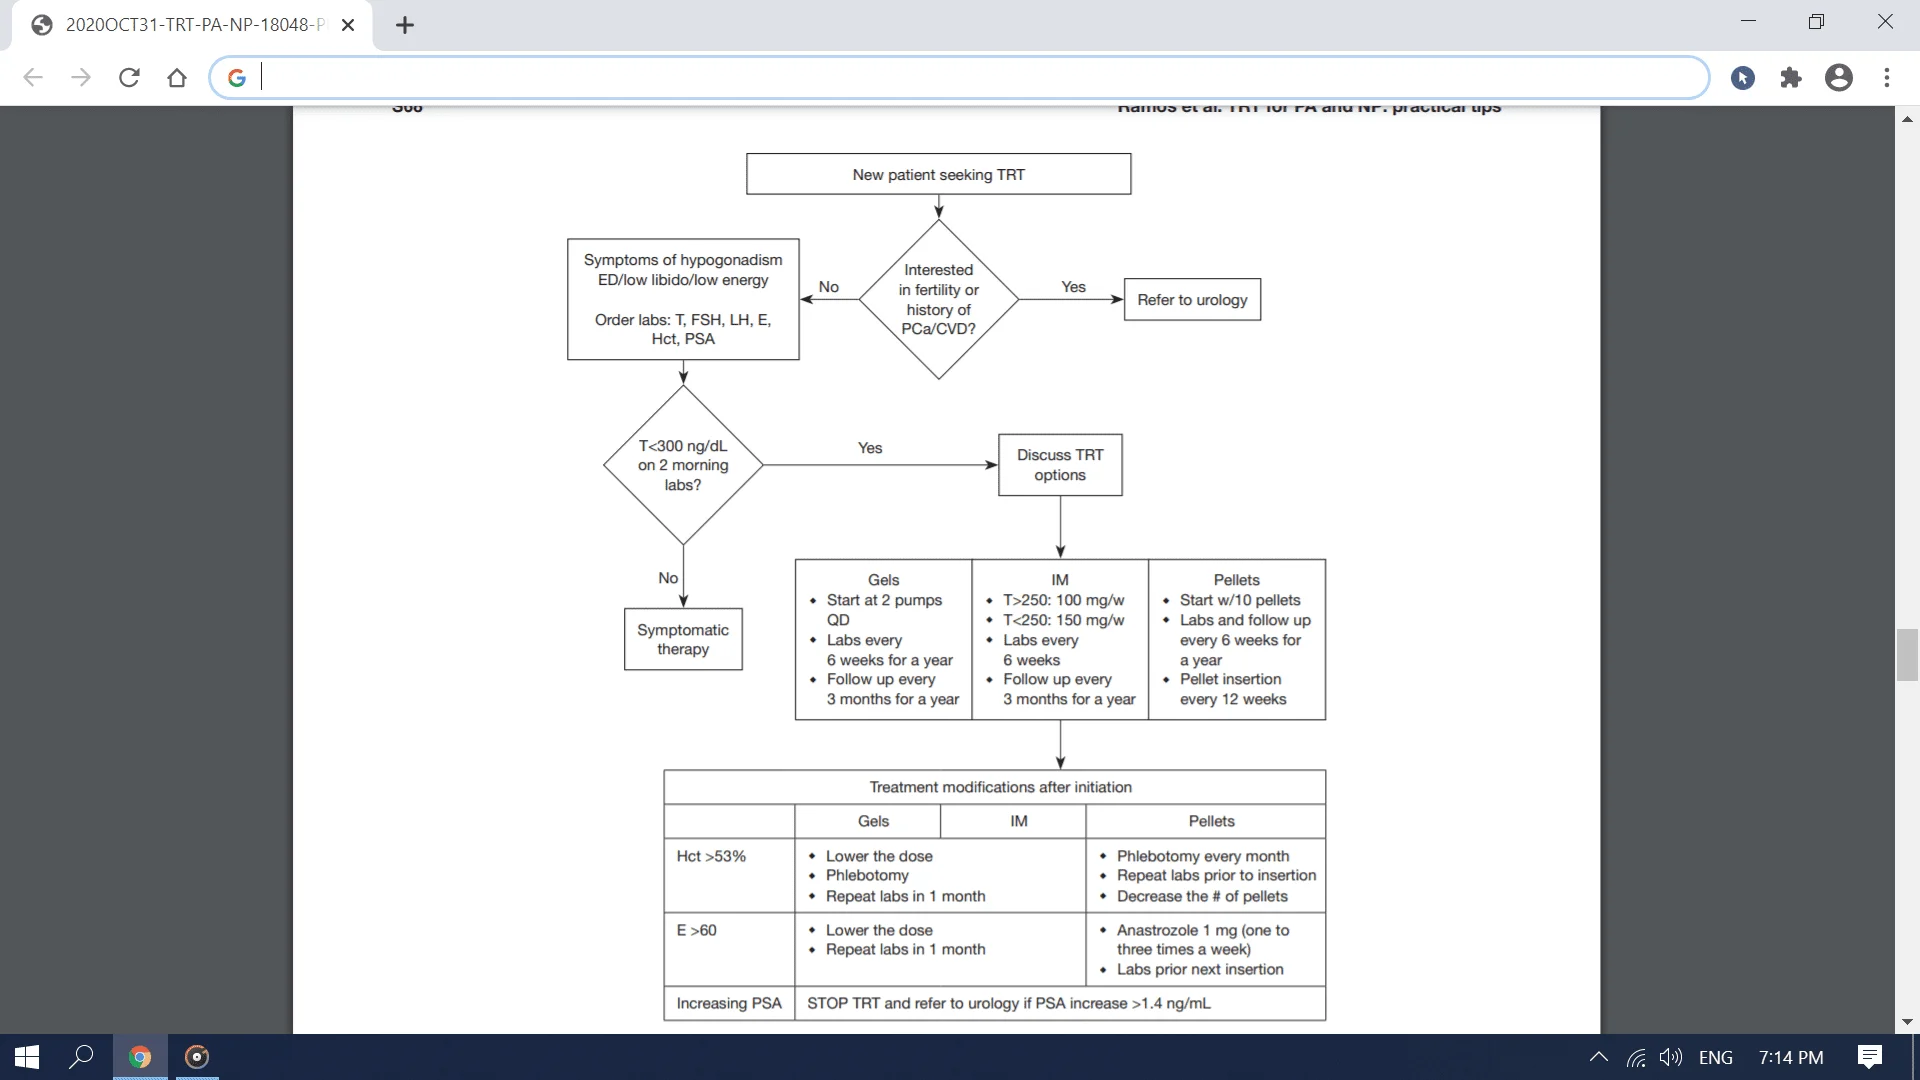This screenshot has height=1080, width=1920.
Task: Click the browser extensions puzzle icon
Action: pyautogui.click(x=1793, y=76)
